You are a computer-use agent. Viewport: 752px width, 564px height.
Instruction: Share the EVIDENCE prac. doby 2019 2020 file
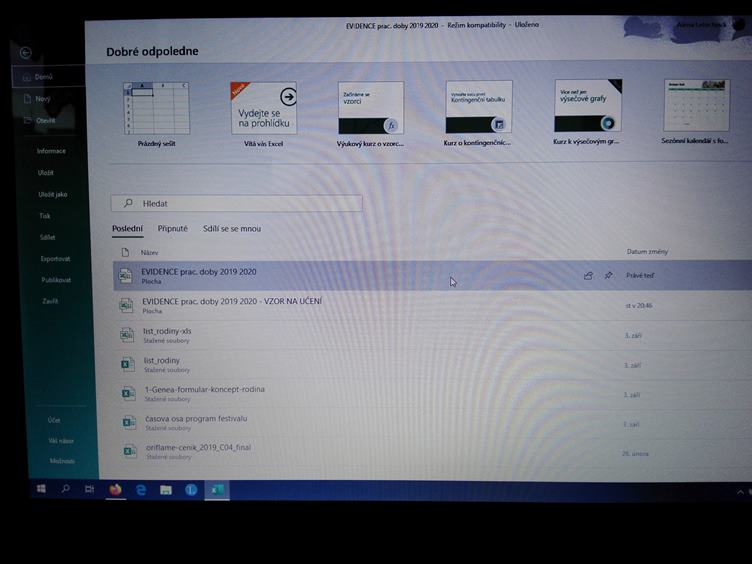(588, 275)
